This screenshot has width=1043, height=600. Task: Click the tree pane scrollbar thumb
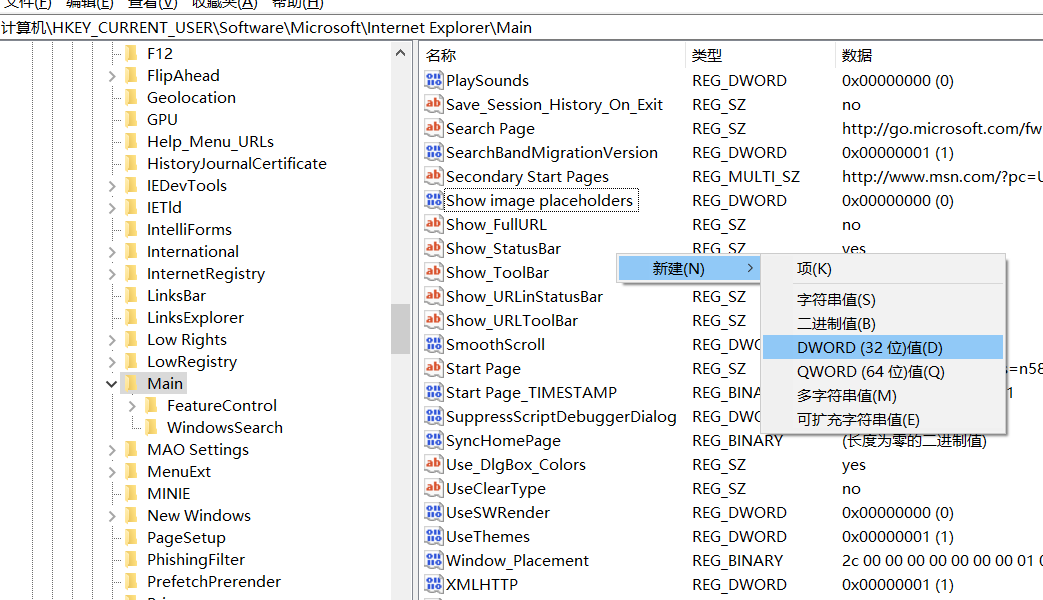[x=400, y=329]
